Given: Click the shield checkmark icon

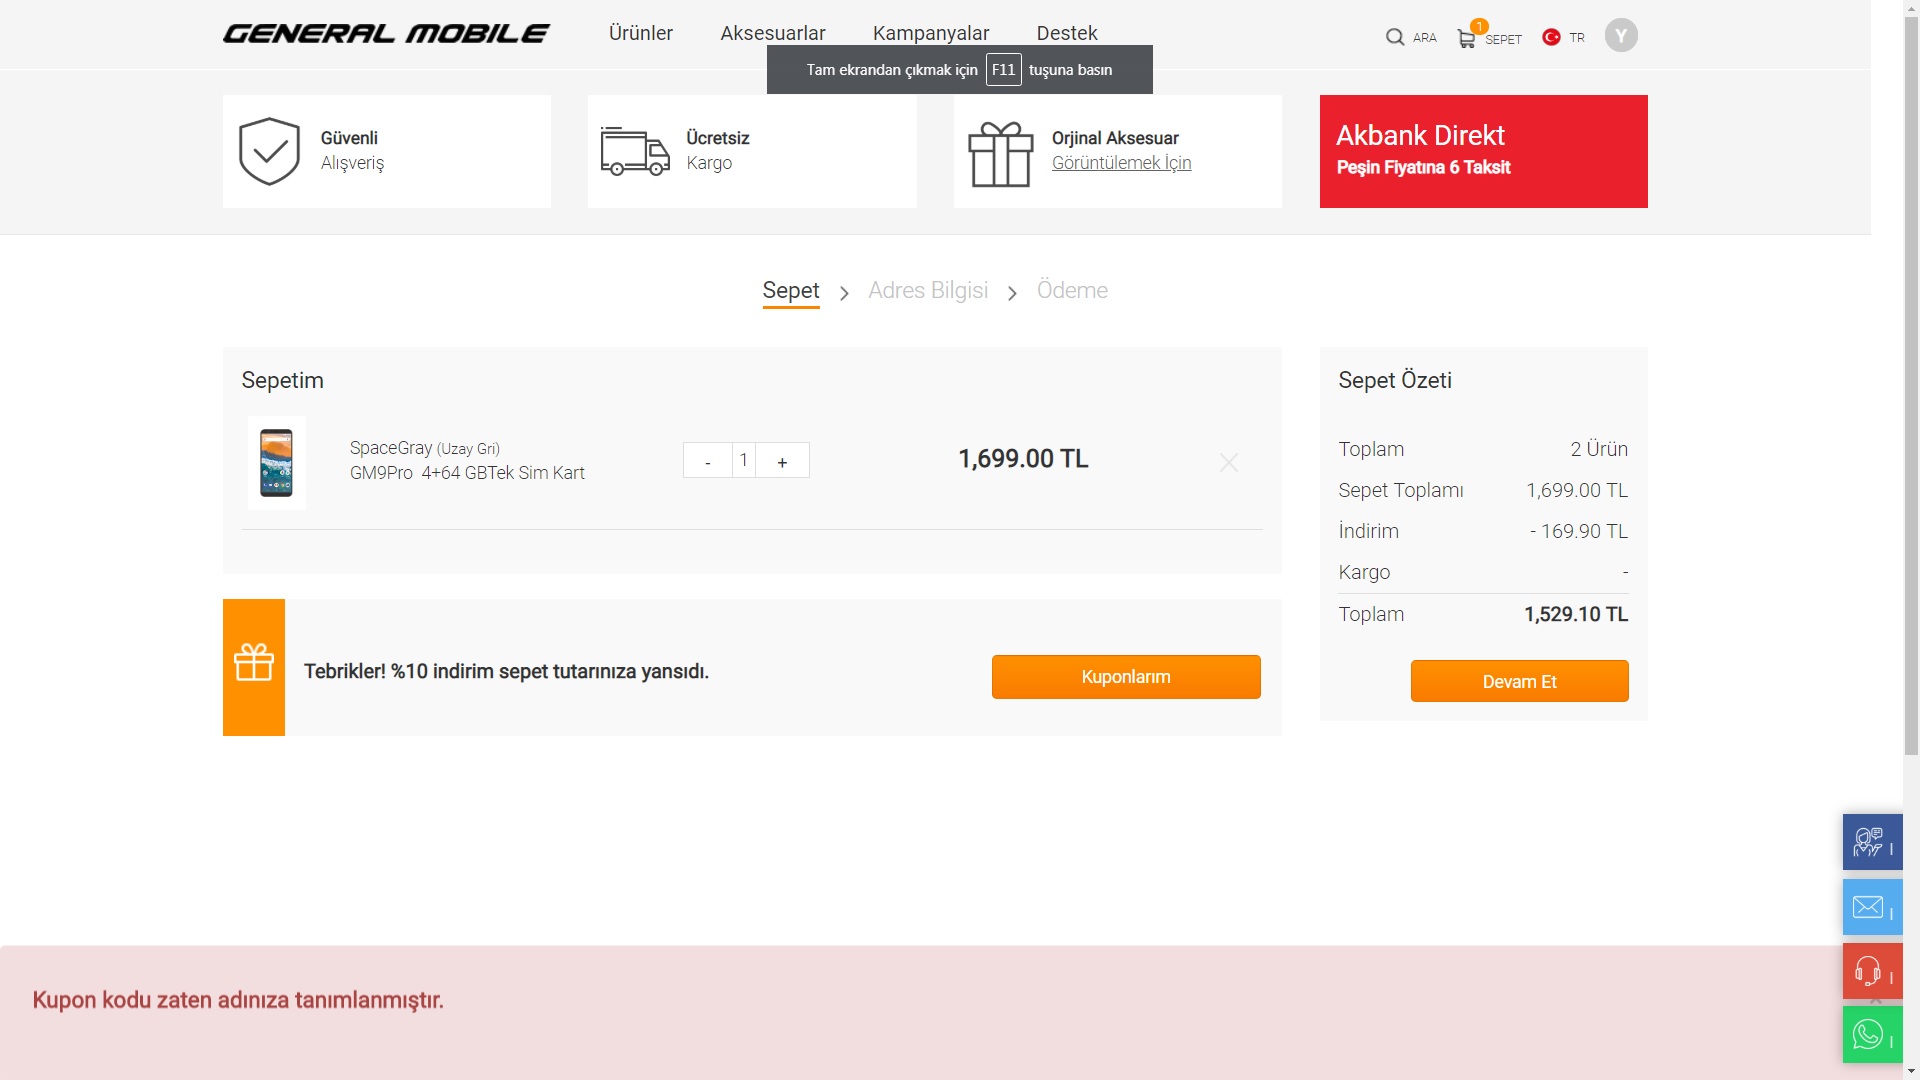Looking at the screenshot, I should pos(269,151).
